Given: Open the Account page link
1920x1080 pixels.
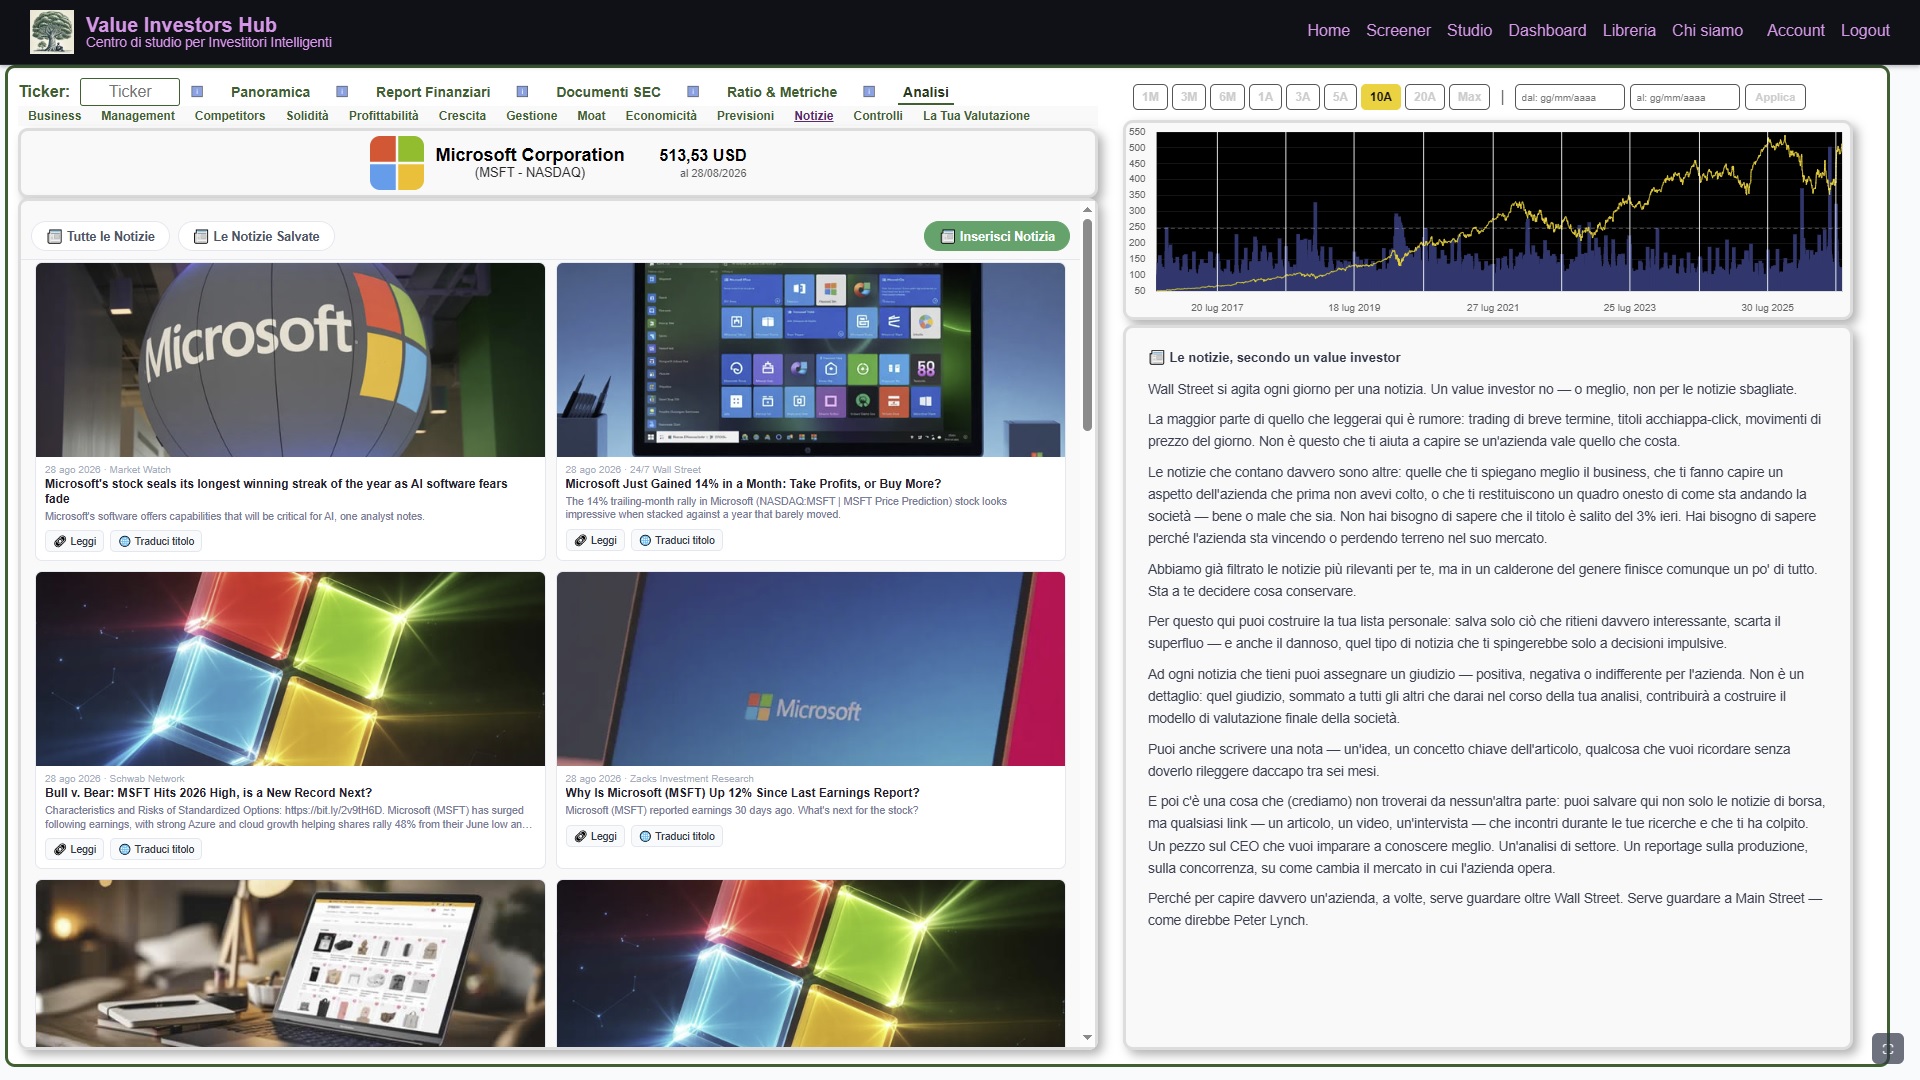Looking at the screenshot, I should click(1795, 31).
